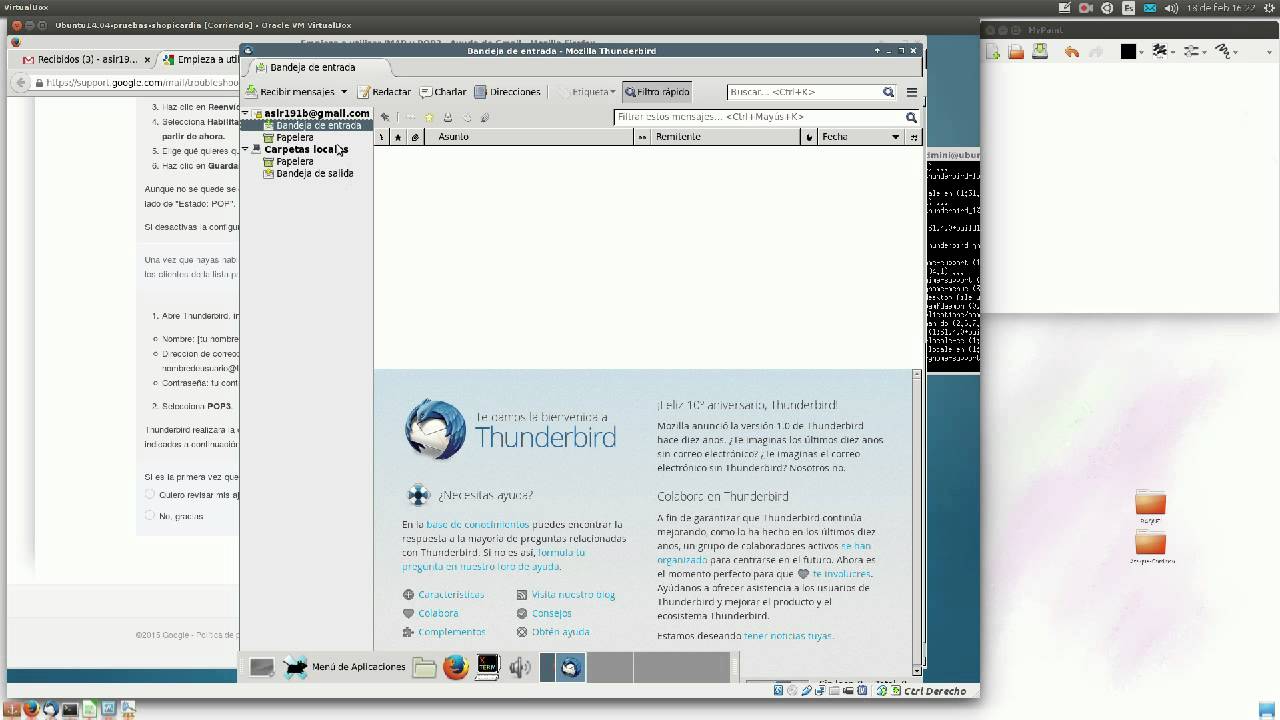This screenshot has height=720, width=1280.
Task: Toggle attachment quick filter icon
Action: click(x=485, y=117)
